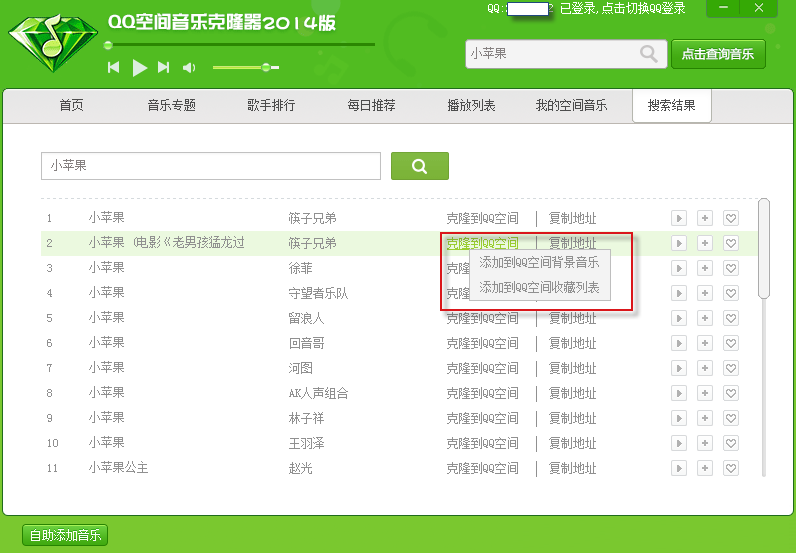Viewport: 796px width, 553px height.
Task: Skip to the next track
Action: point(163,67)
